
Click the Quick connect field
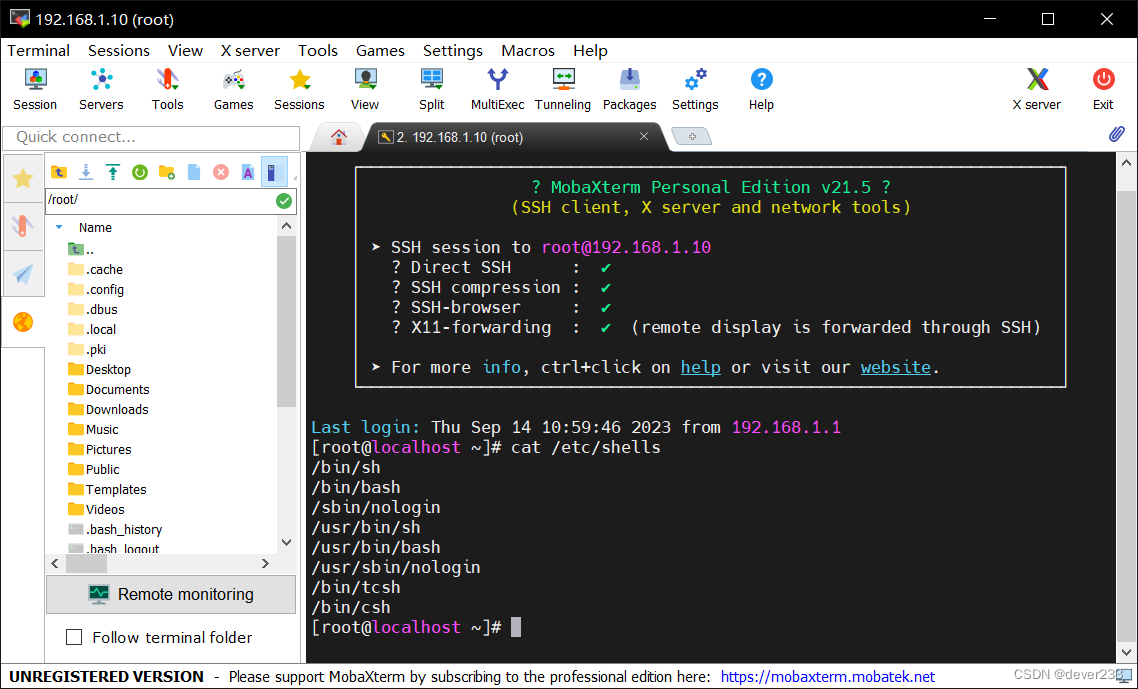tap(151, 137)
